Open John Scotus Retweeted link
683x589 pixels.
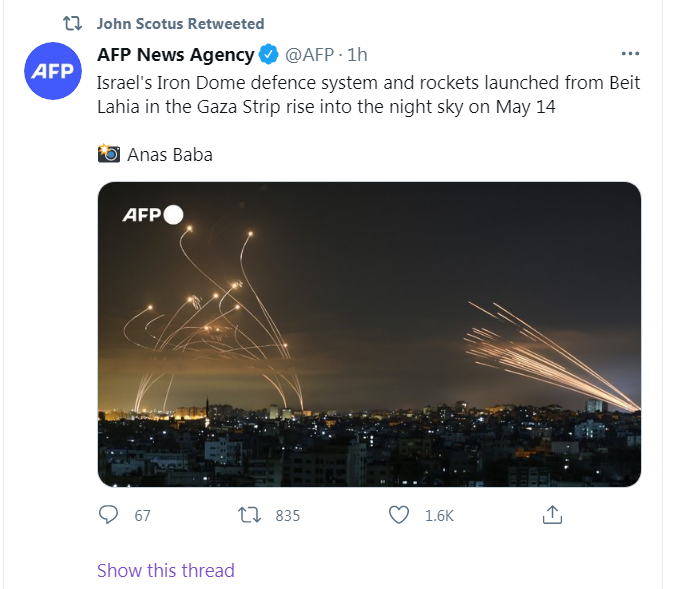tap(181, 23)
